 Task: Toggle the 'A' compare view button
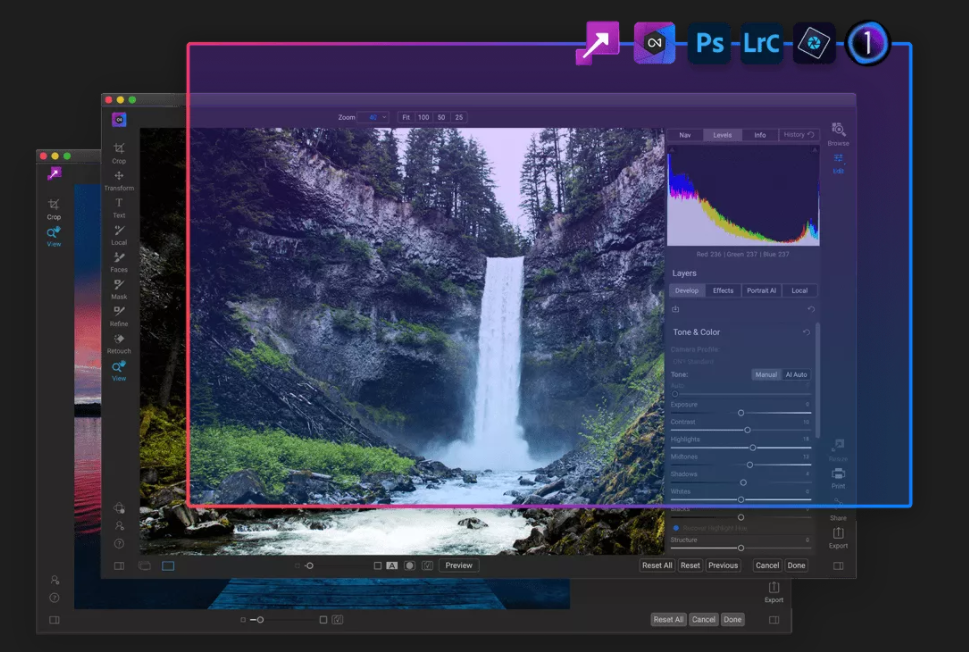392,565
